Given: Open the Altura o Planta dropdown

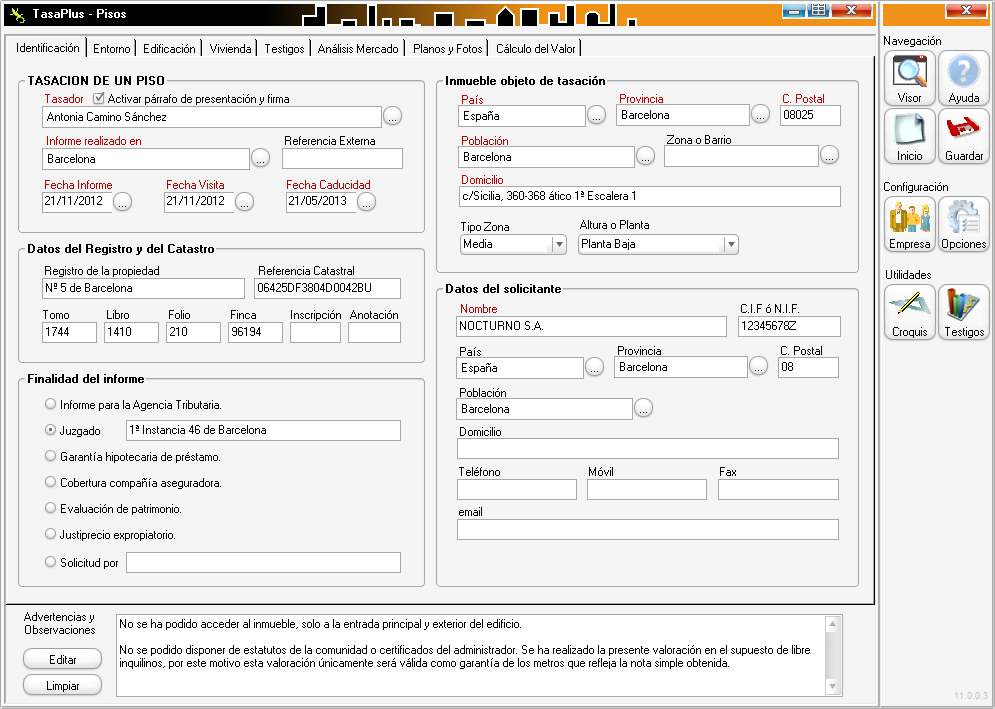Looking at the screenshot, I should (731, 244).
